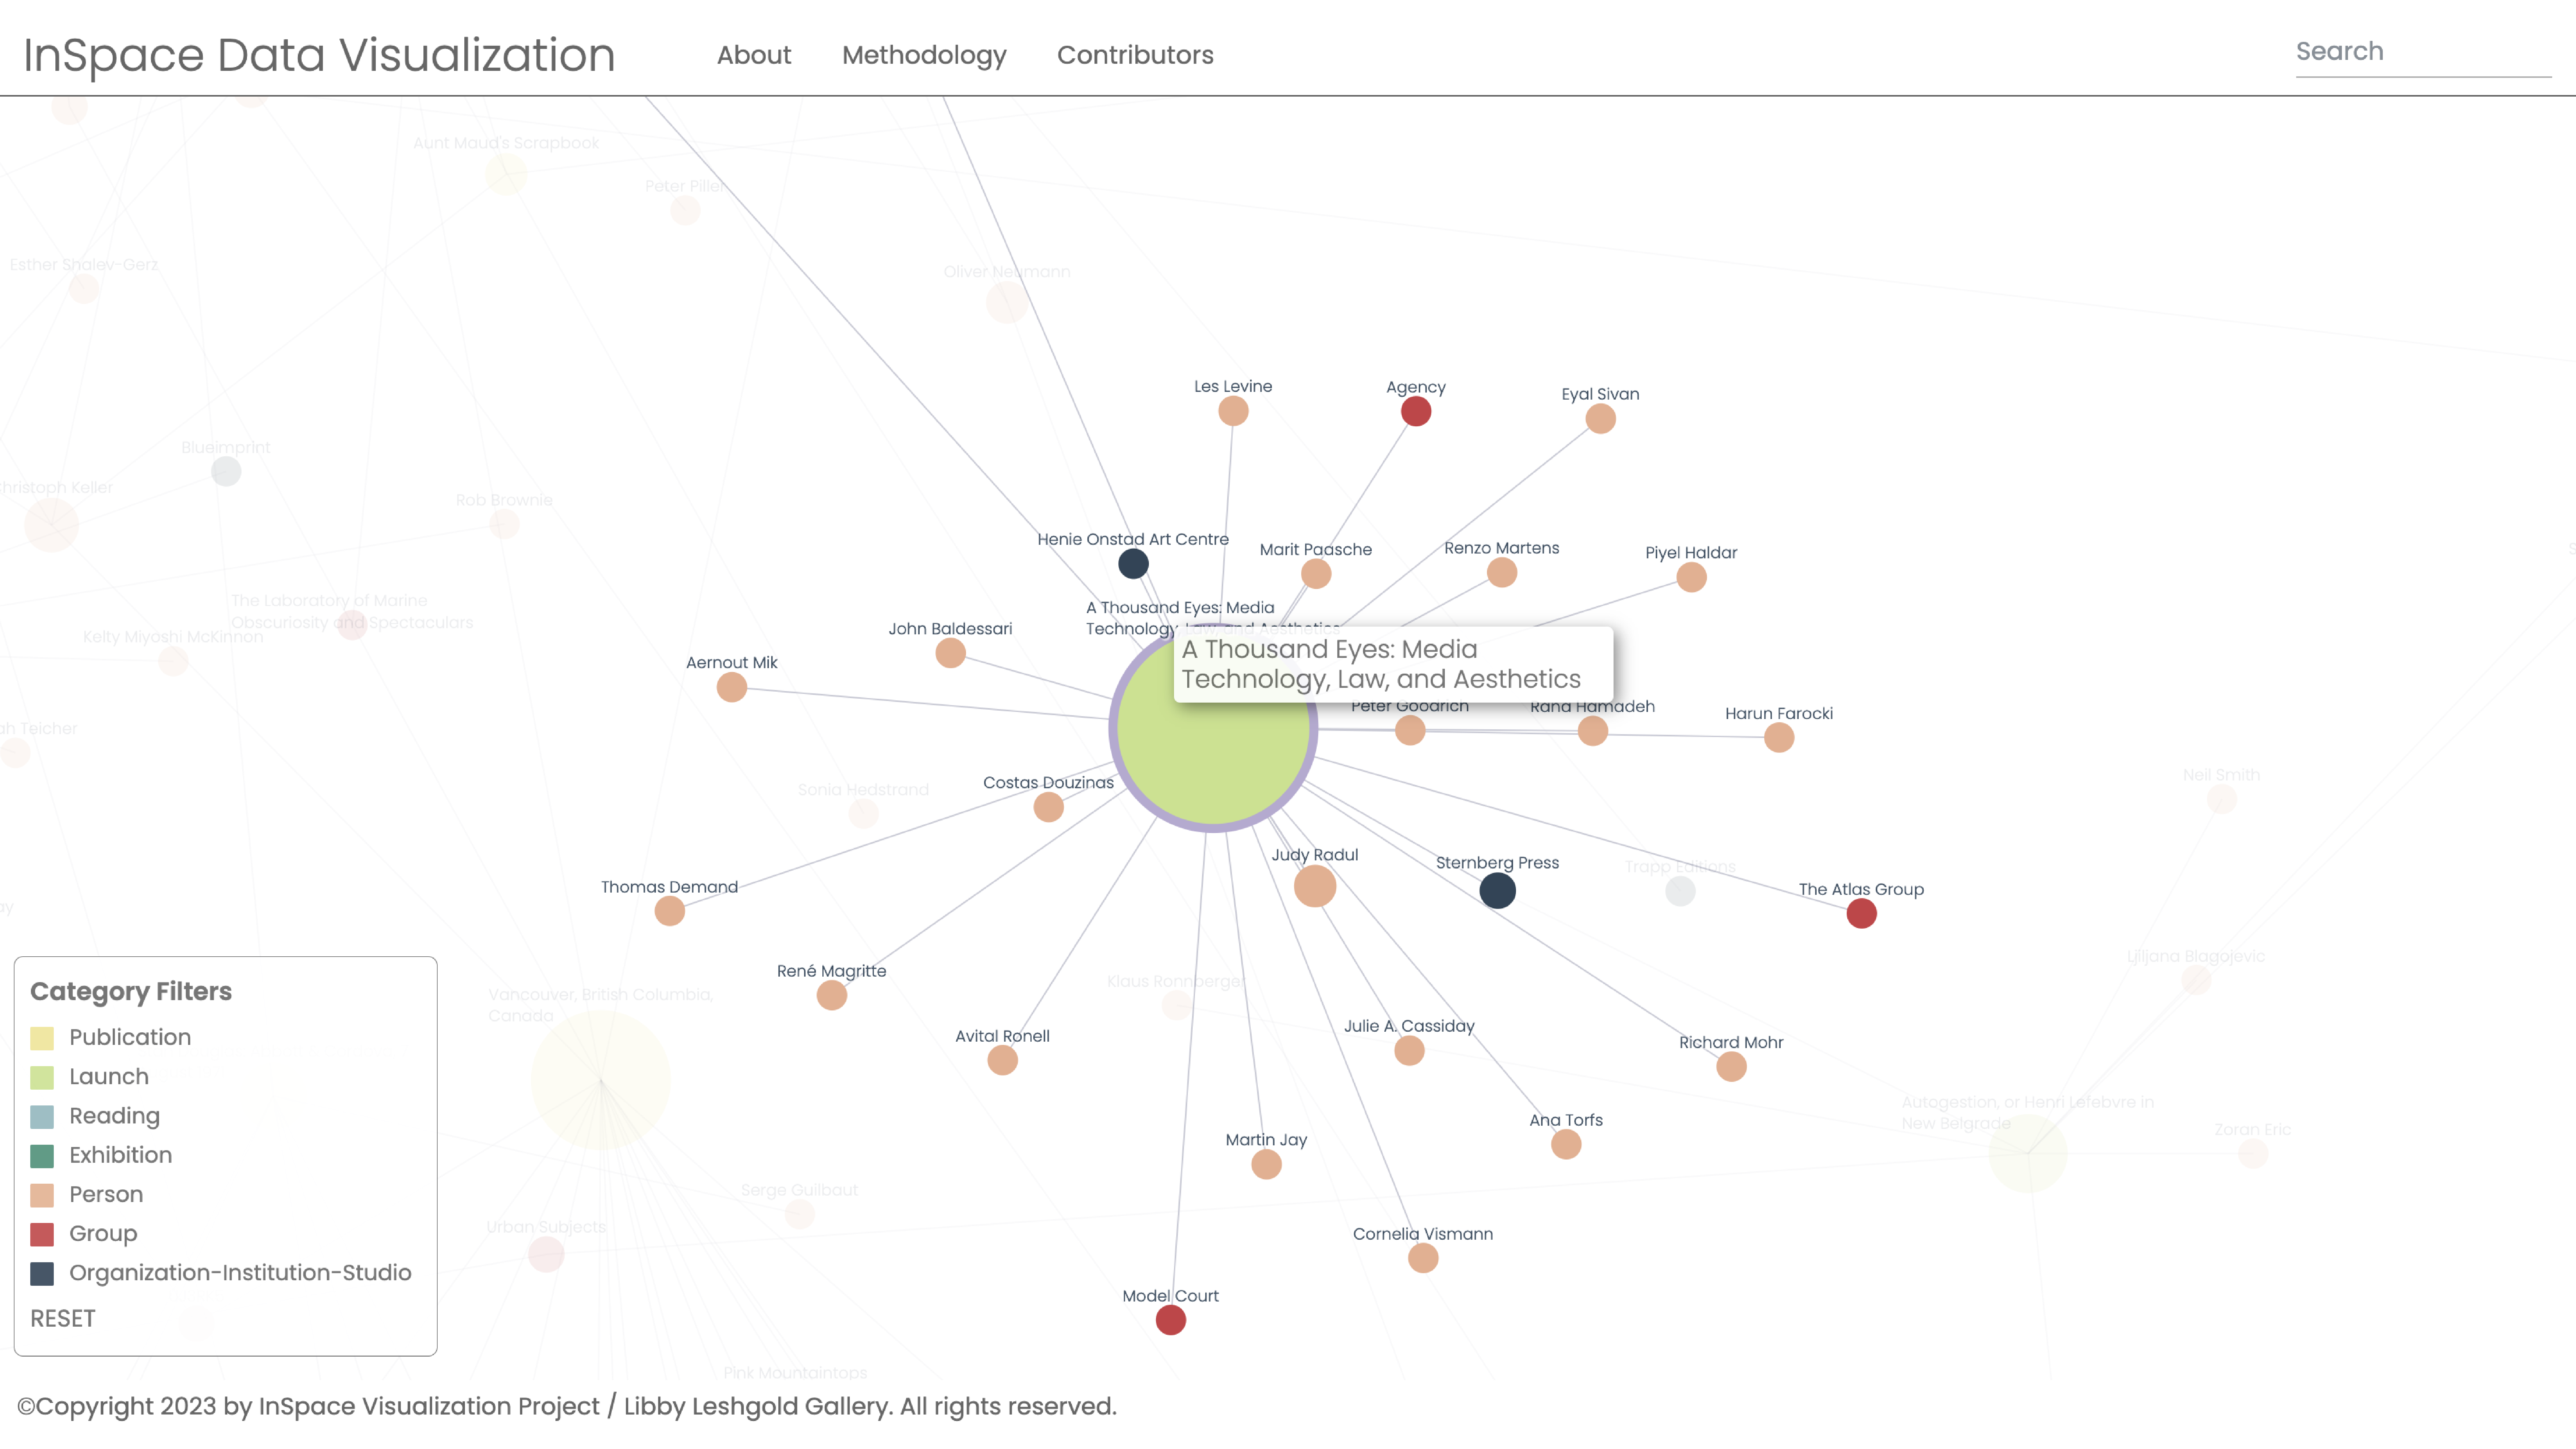Toggle the Exhibition category filter
The height and width of the screenshot is (1449, 2576).
click(x=120, y=1155)
